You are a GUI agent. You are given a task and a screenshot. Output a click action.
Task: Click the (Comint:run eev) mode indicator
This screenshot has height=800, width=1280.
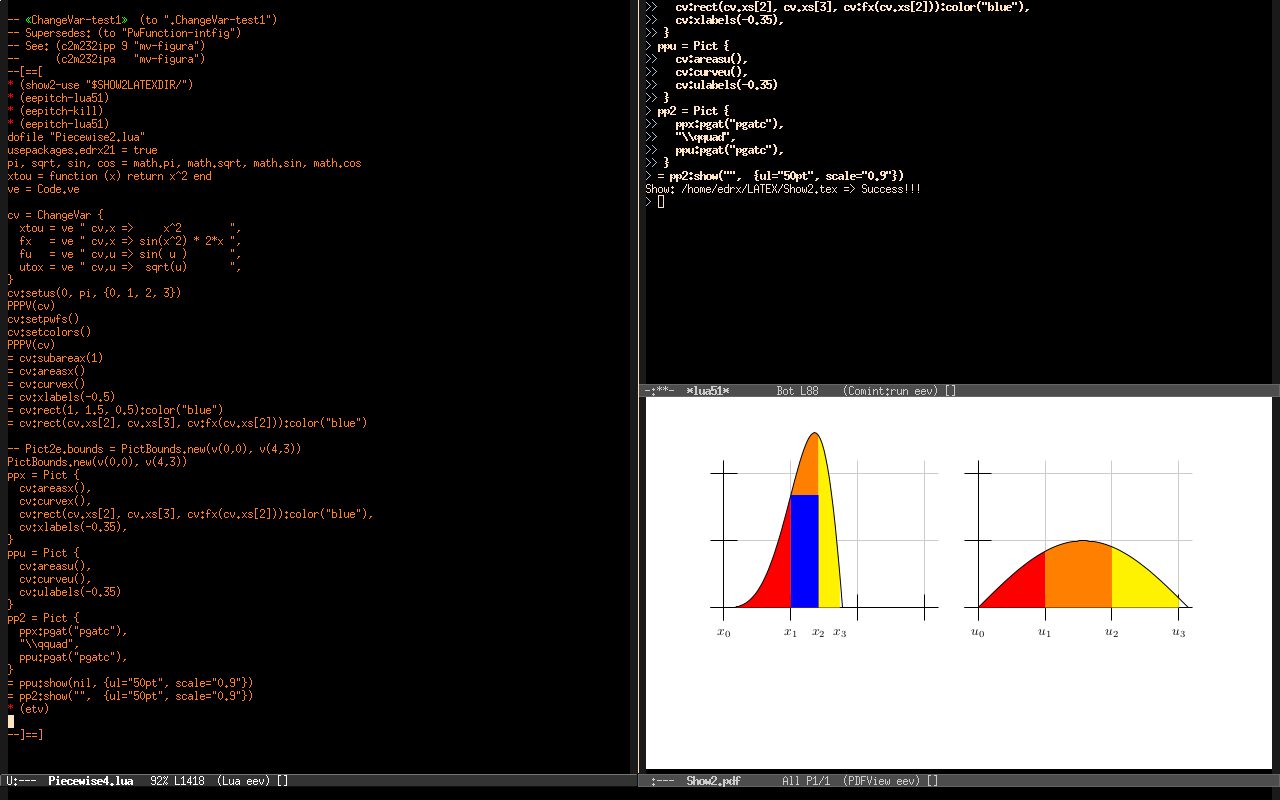point(890,391)
